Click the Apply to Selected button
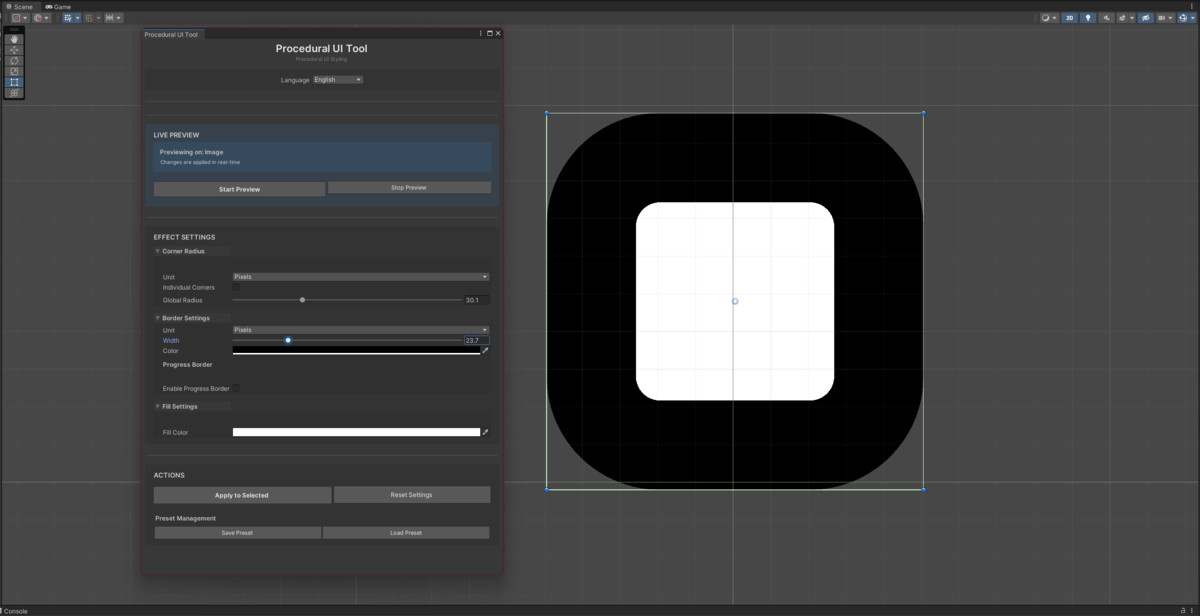 [242, 494]
